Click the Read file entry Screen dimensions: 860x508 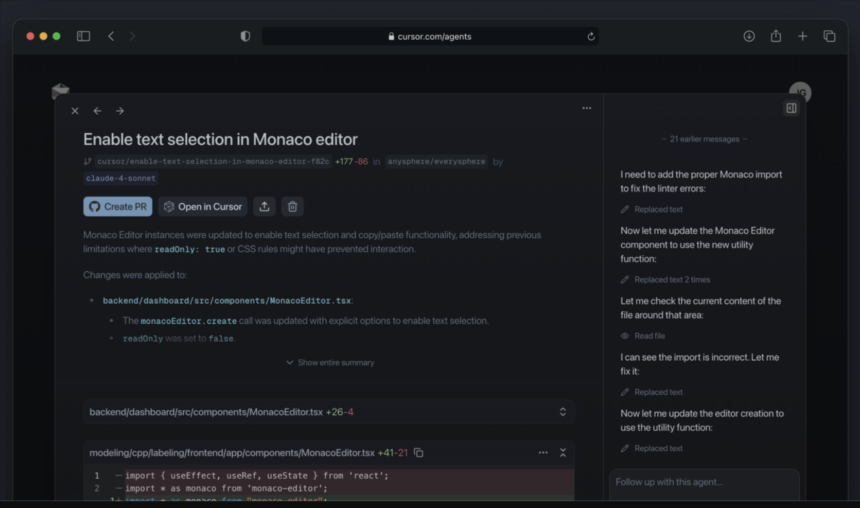pyautogui.click(x=643, y=336)
